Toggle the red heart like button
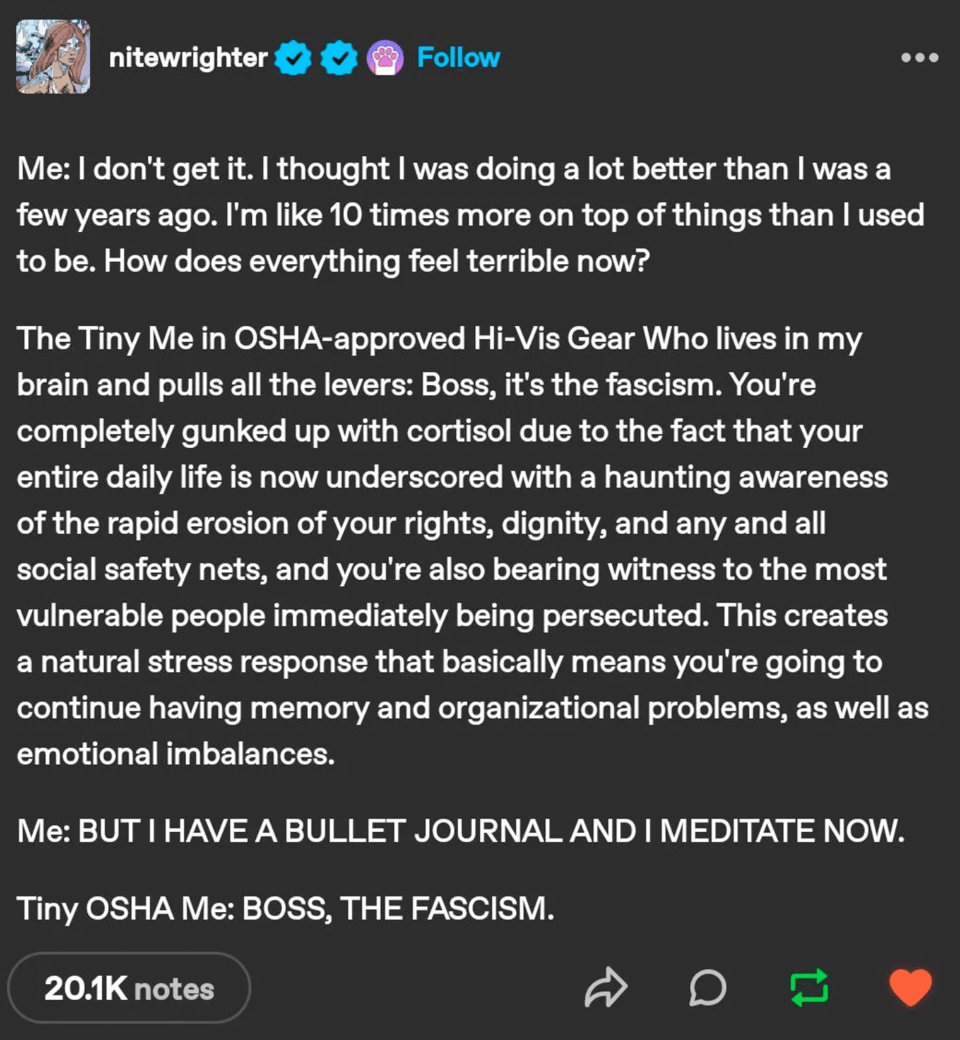Screen dimensions: 960x1040 (910, 988)
